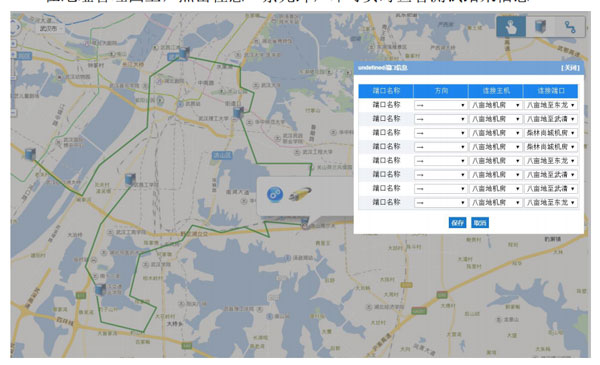Image resolution: width=600 pixels, height=365 pixels.
Task: Click the map zoom level slider bar
Action: coord(13,82)
